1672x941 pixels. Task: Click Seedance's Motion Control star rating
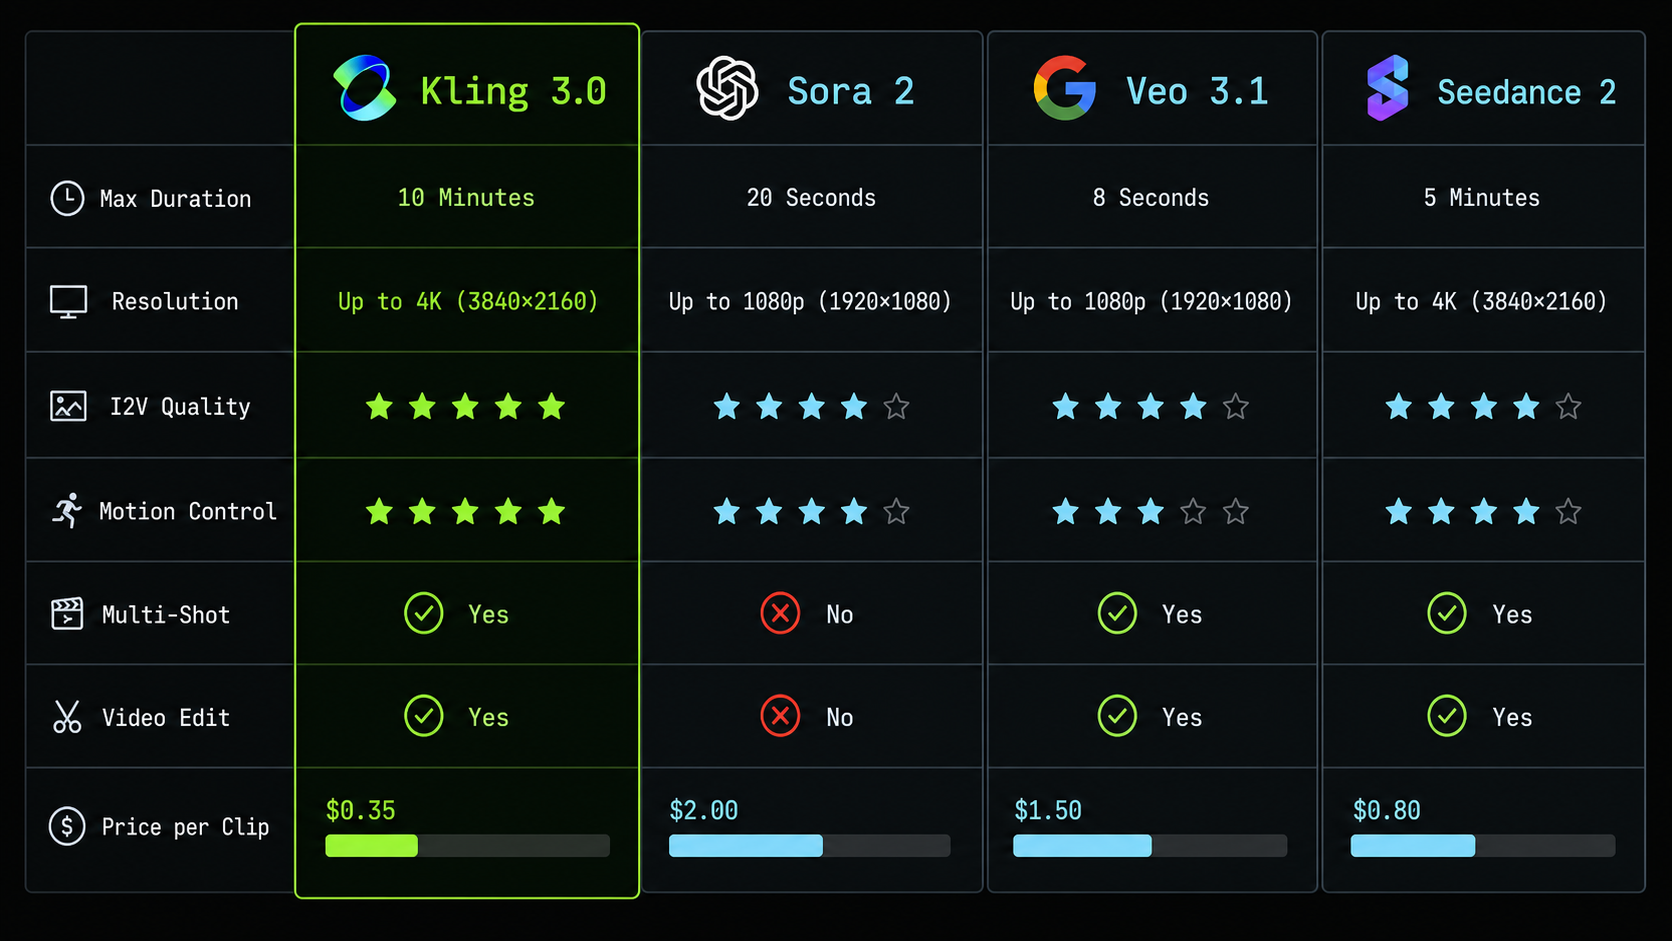coord(1483,511)
